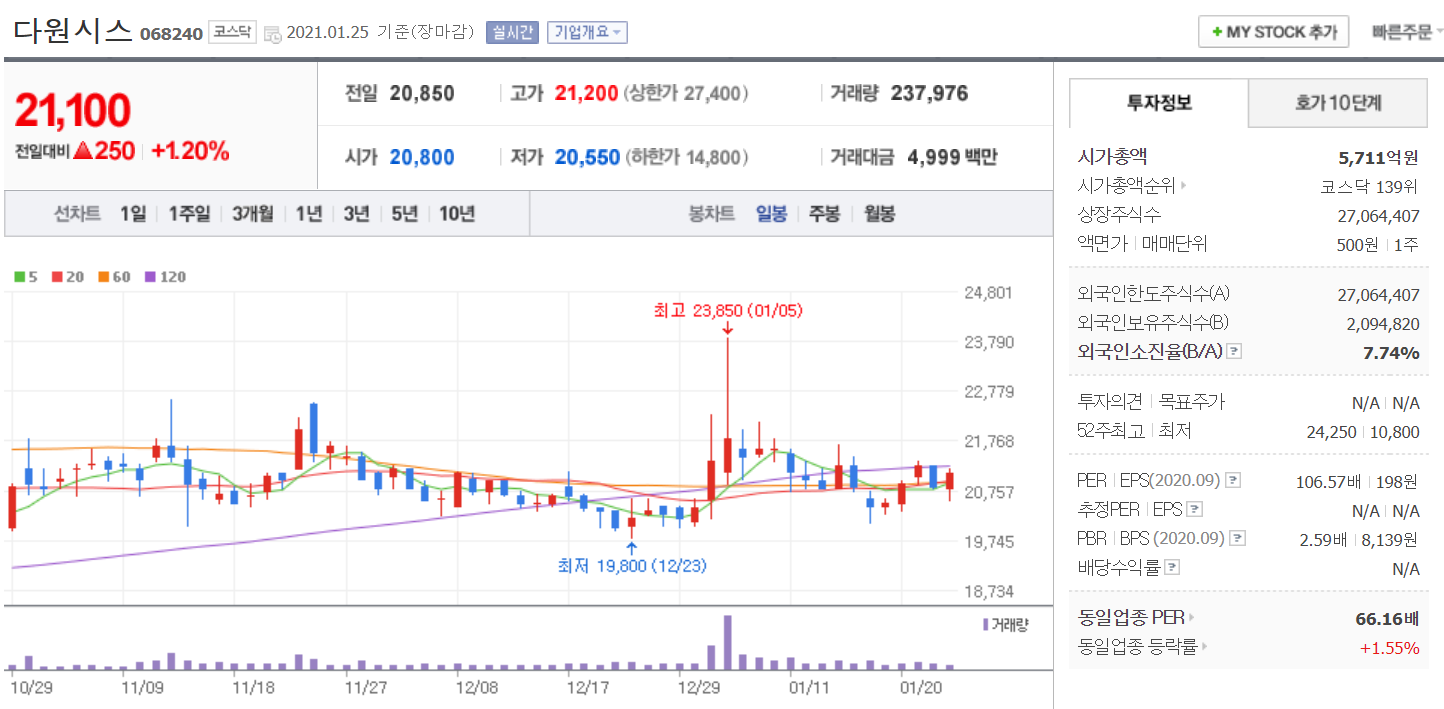Click help icon beside 배당수익률
This screenshot has width=1444, height=709.
(x=1172, y=567)
